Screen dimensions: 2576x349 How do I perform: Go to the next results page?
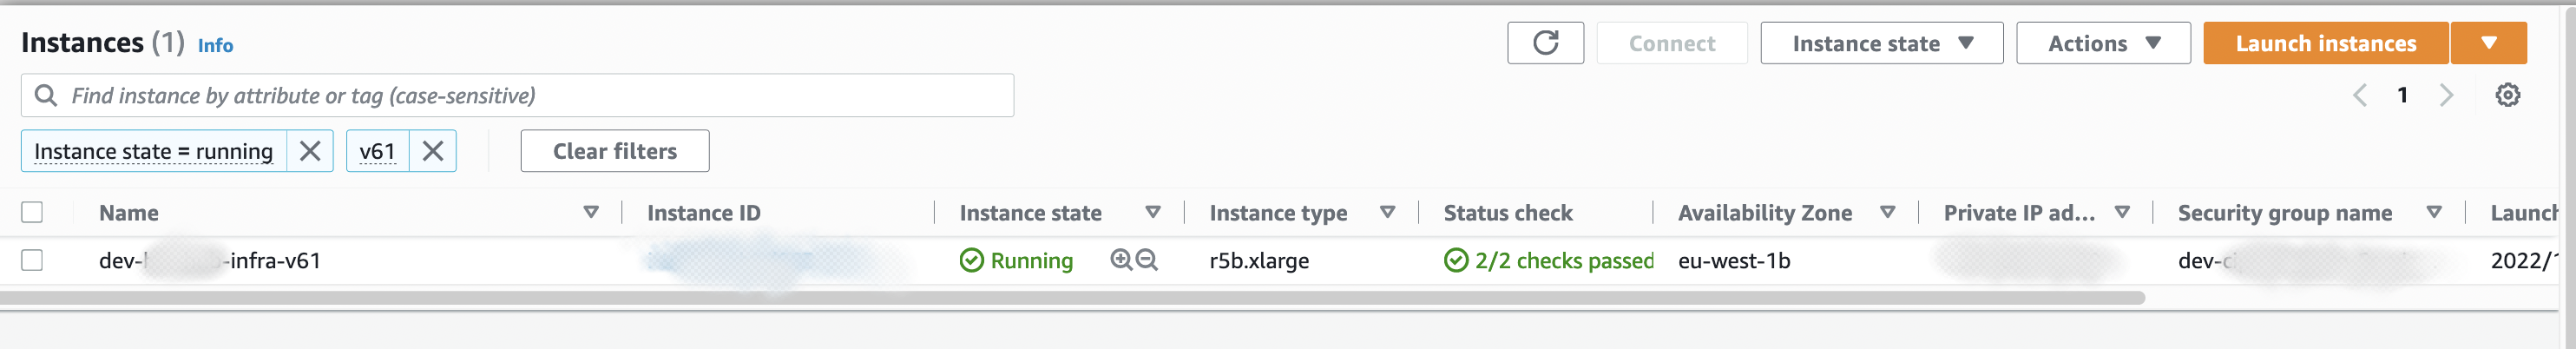[2447, 95]
